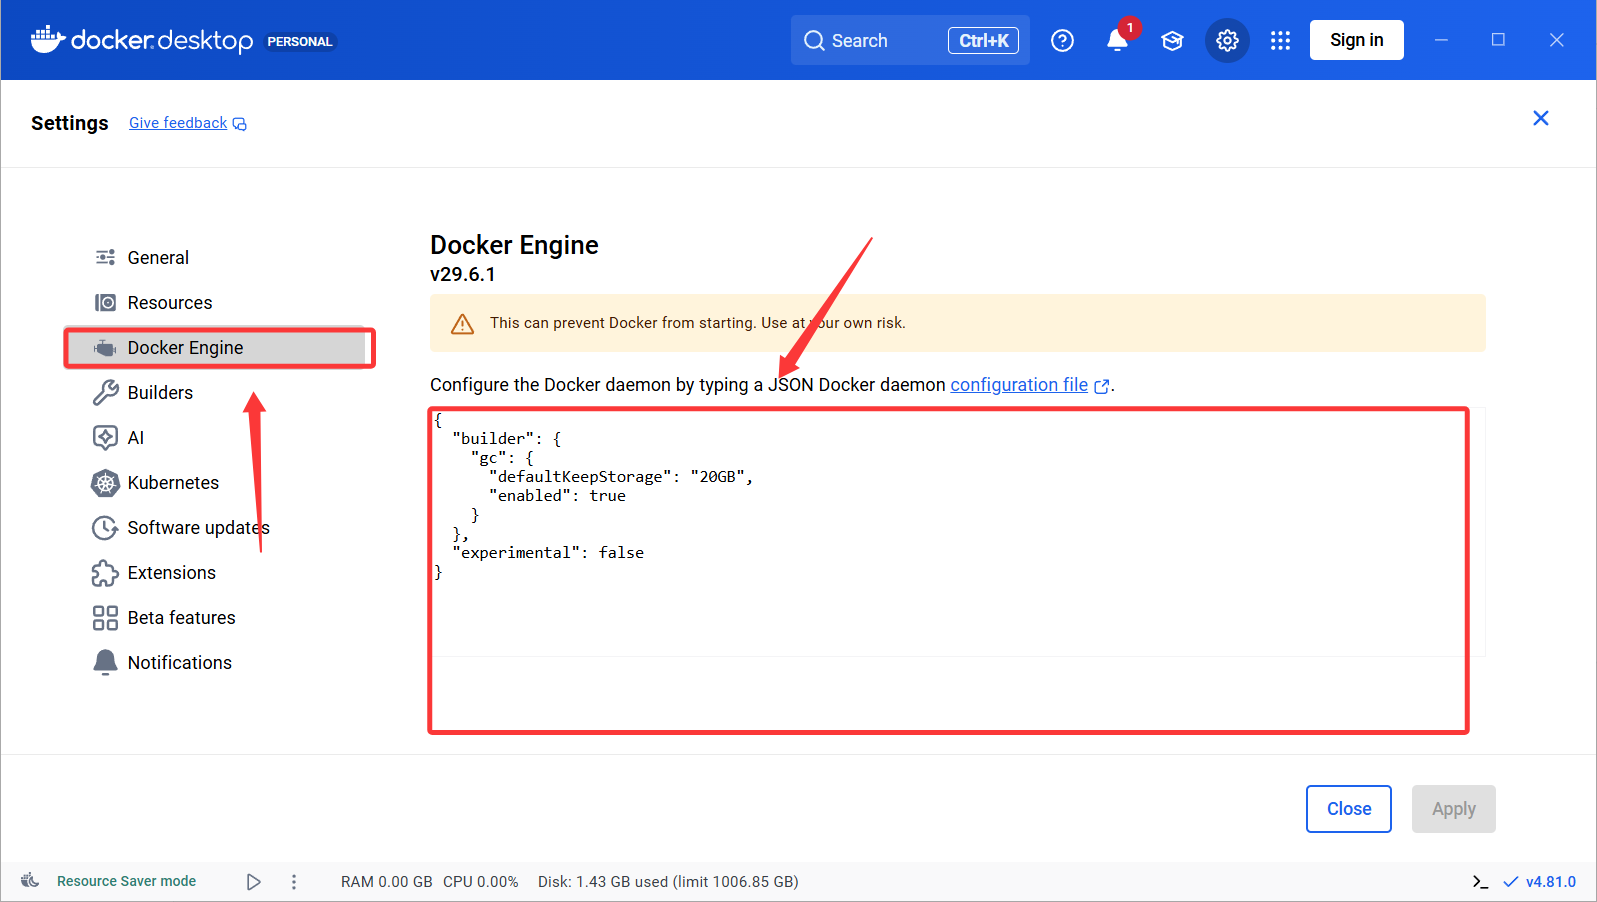This screenshot has width=1597, height=902.
Task: Open the configuration file link
Action: 1019,385
